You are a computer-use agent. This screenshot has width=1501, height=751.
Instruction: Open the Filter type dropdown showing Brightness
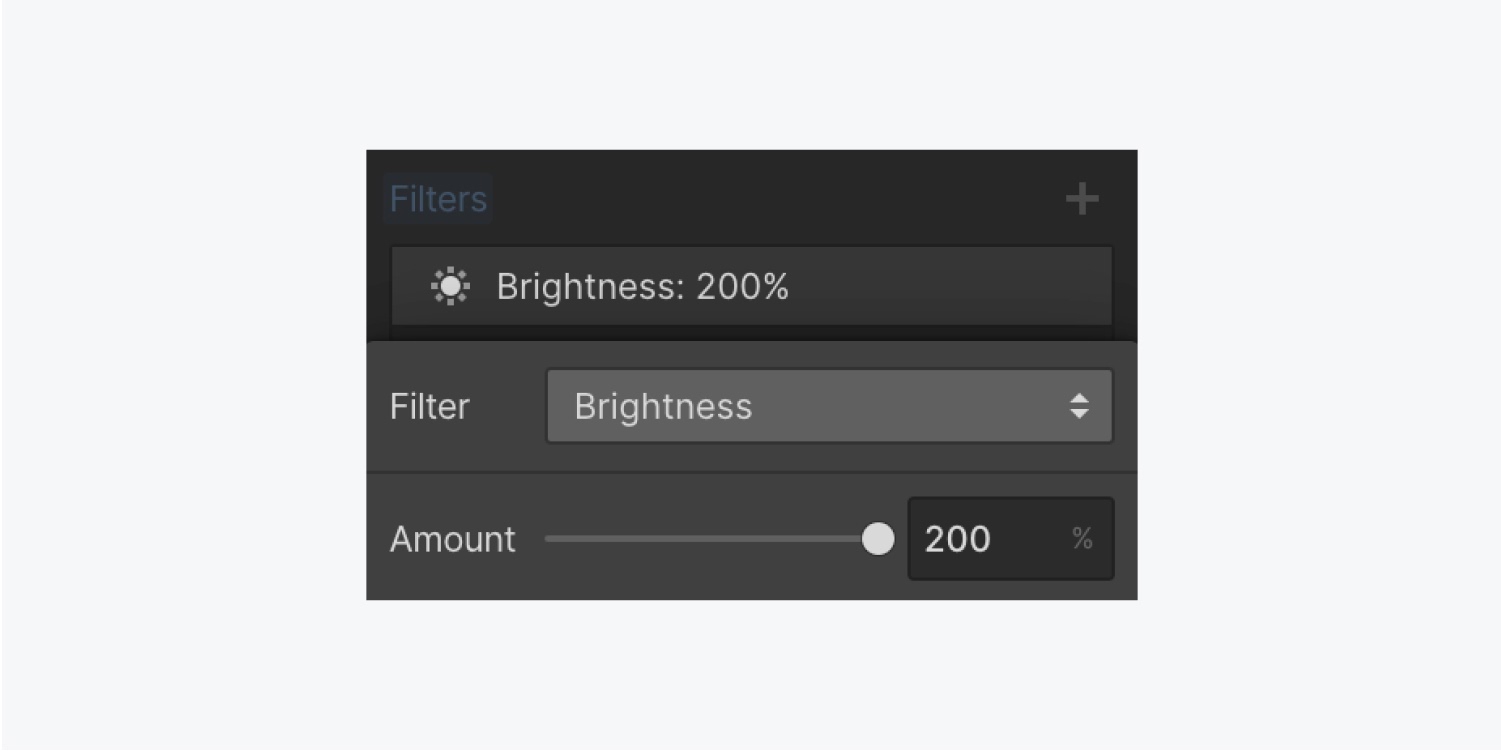[x=829, y=406]
